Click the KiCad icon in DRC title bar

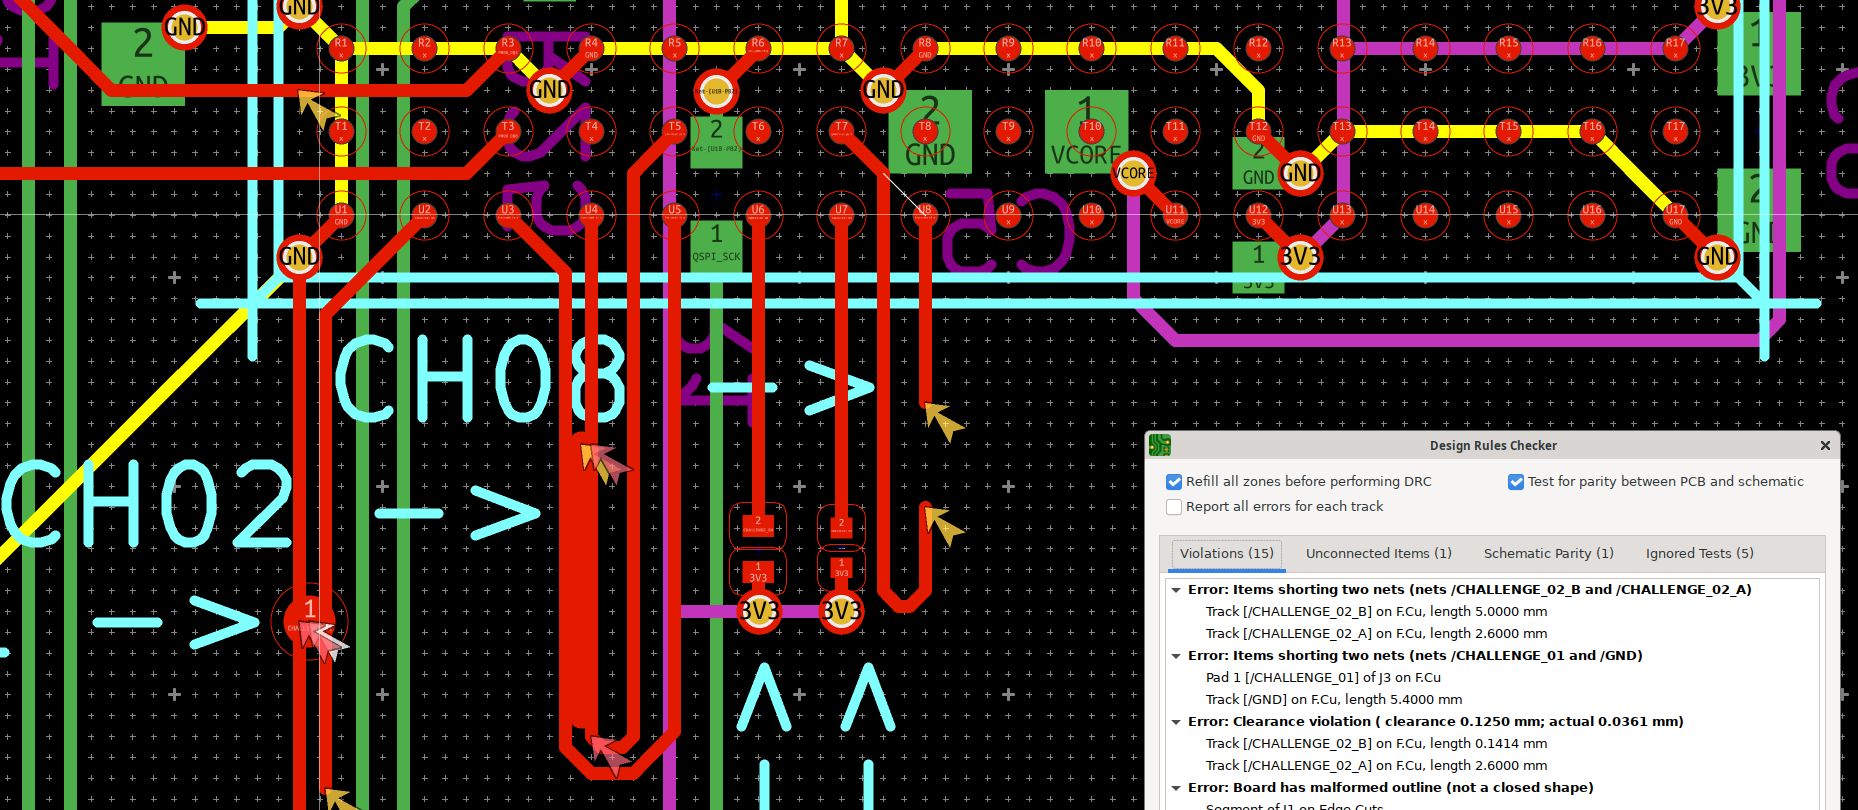pyautogui.click(x=1160, y=446)
